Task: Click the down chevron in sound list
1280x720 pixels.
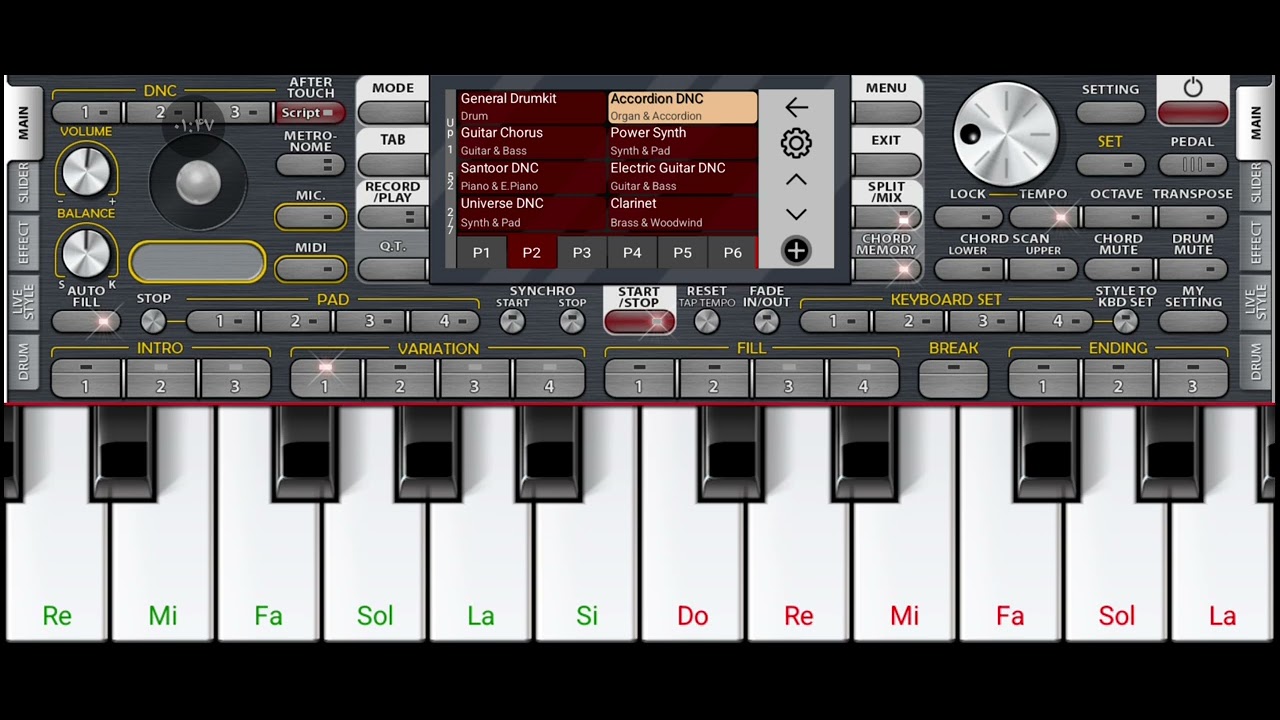Action: [796, 214]
